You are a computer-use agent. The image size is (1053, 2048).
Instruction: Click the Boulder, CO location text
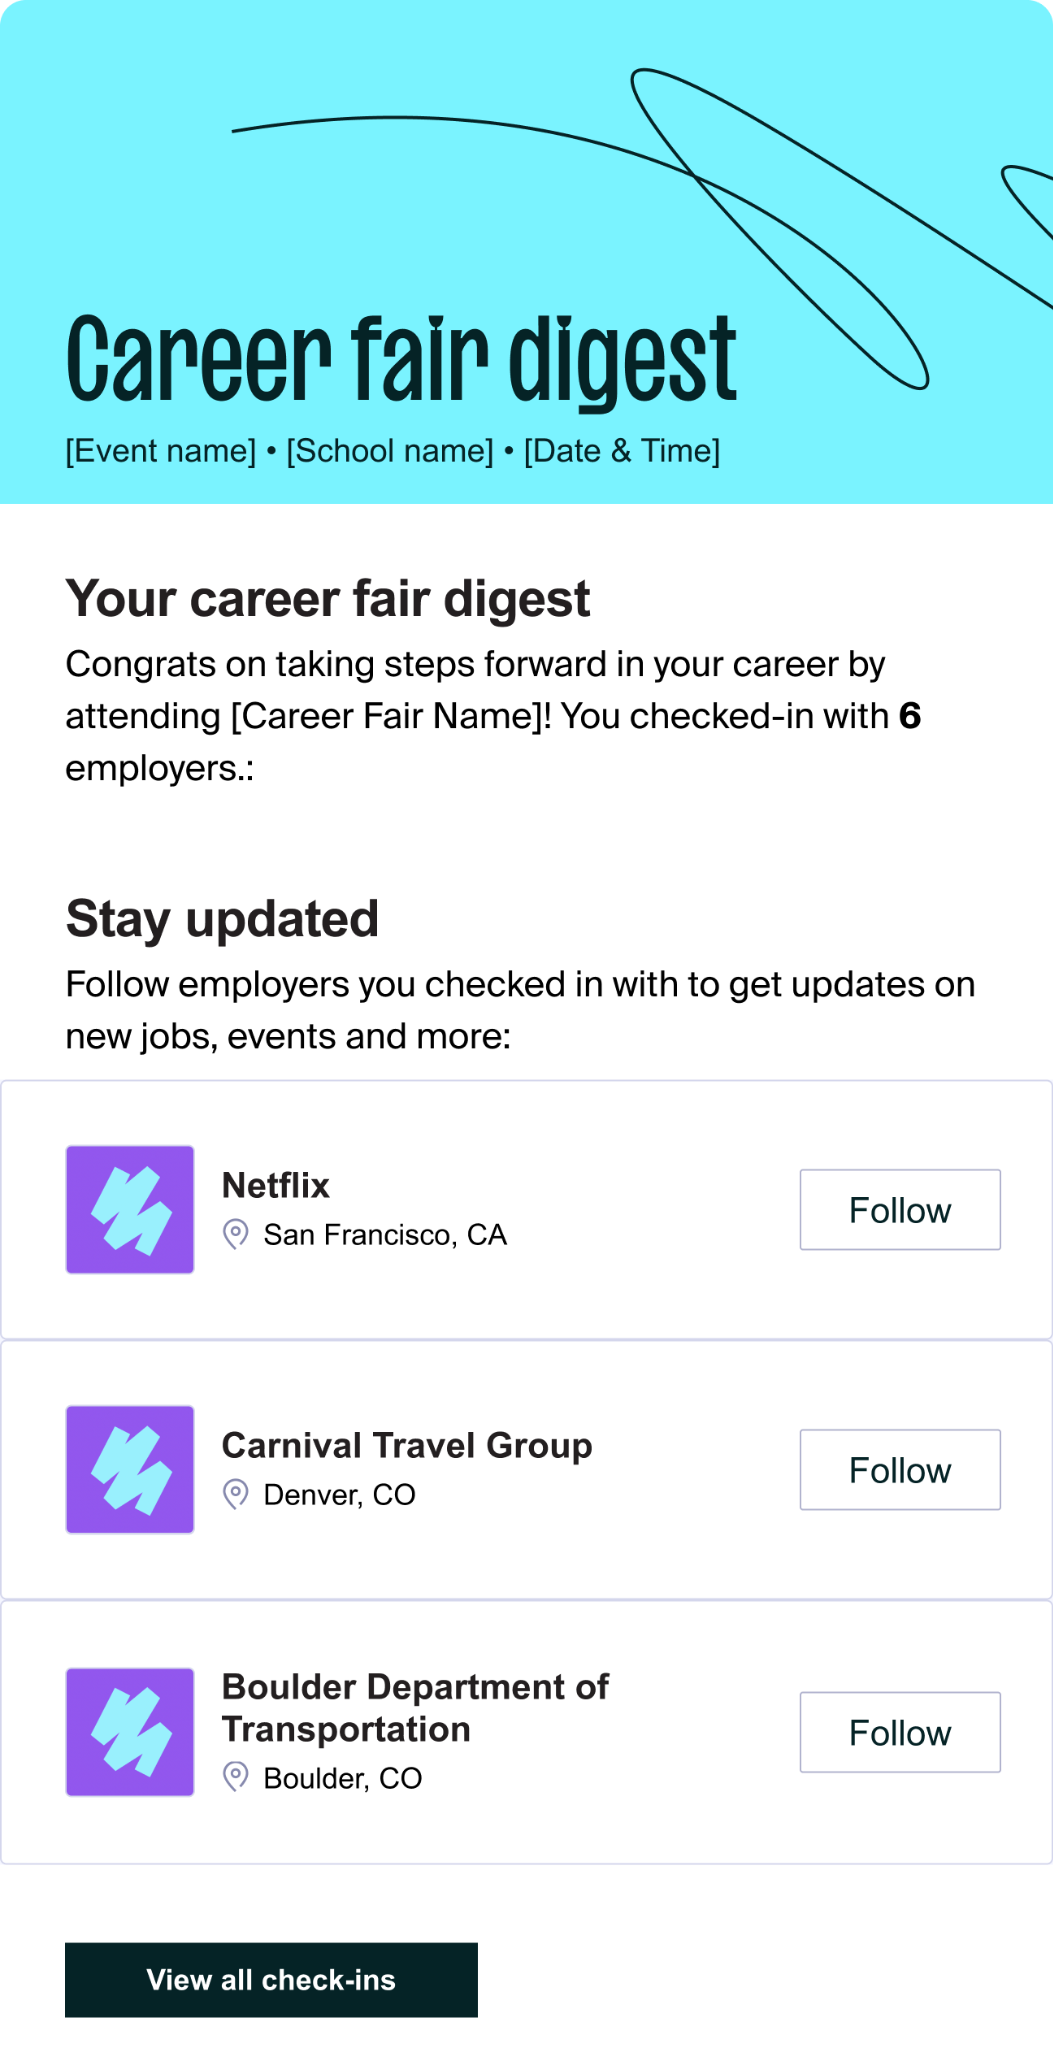pyautogui.click(x=343, y=1778)
